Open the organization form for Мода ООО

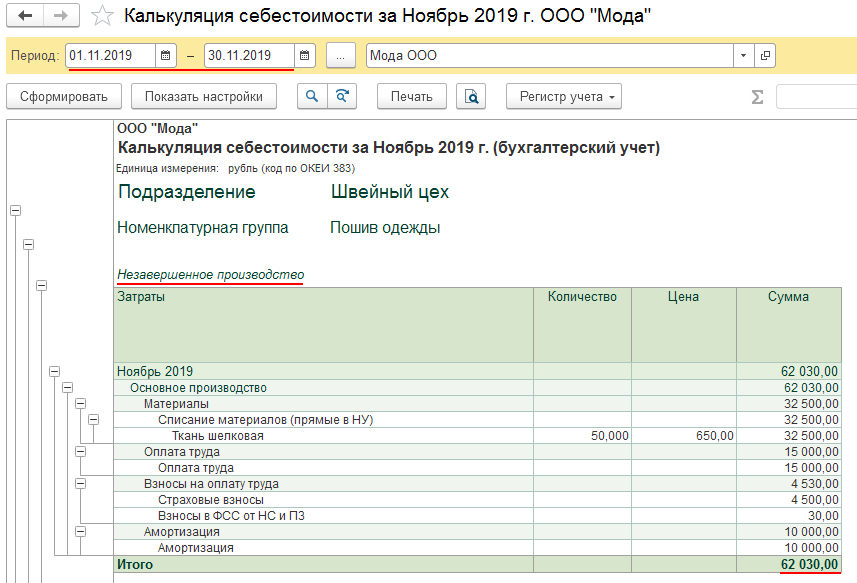pos(766,56)
